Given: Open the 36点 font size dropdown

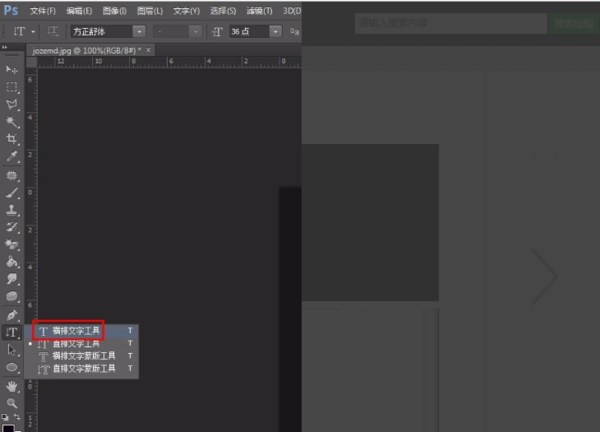Looking at the screenshot, I should [x=276, y=32].
